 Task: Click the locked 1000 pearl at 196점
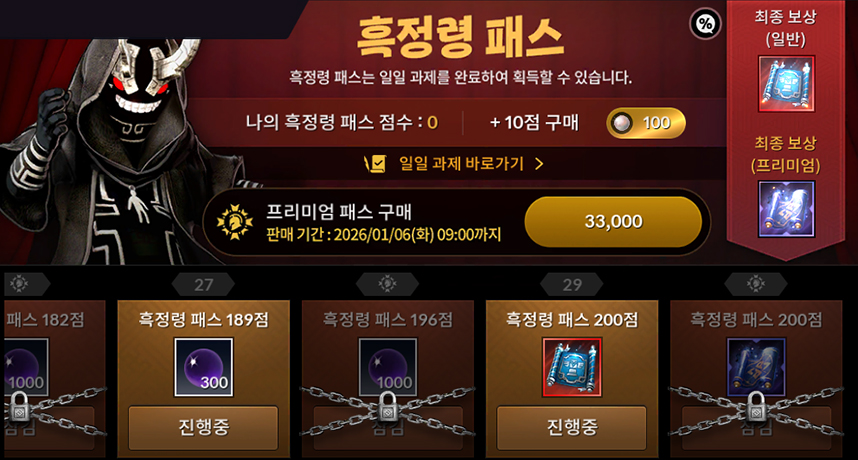[388, 367]
